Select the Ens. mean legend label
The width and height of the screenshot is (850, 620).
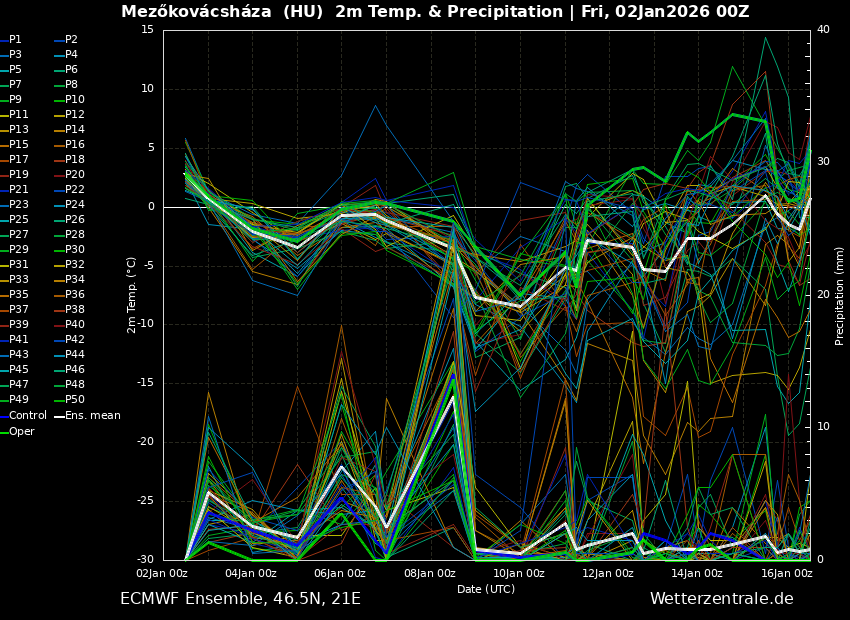point(92,415)
